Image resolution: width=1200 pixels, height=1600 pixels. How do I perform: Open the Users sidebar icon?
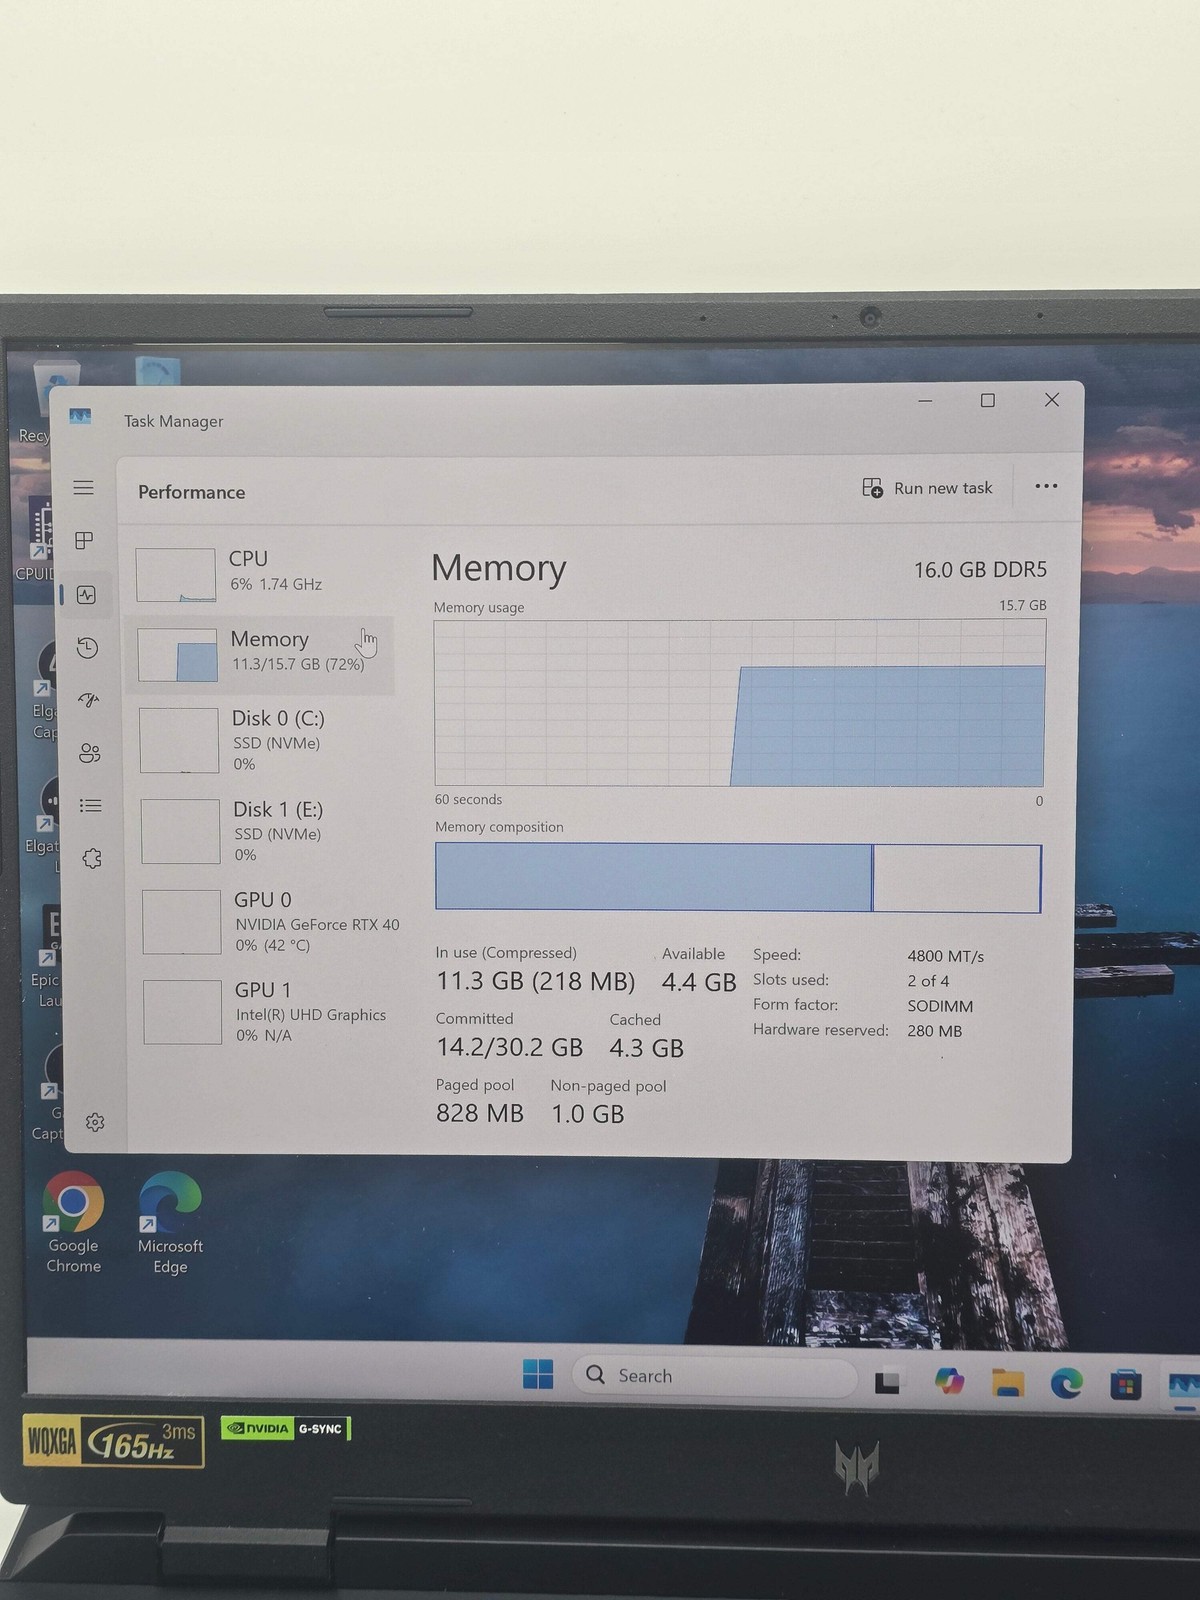click(x=90, y=753)
